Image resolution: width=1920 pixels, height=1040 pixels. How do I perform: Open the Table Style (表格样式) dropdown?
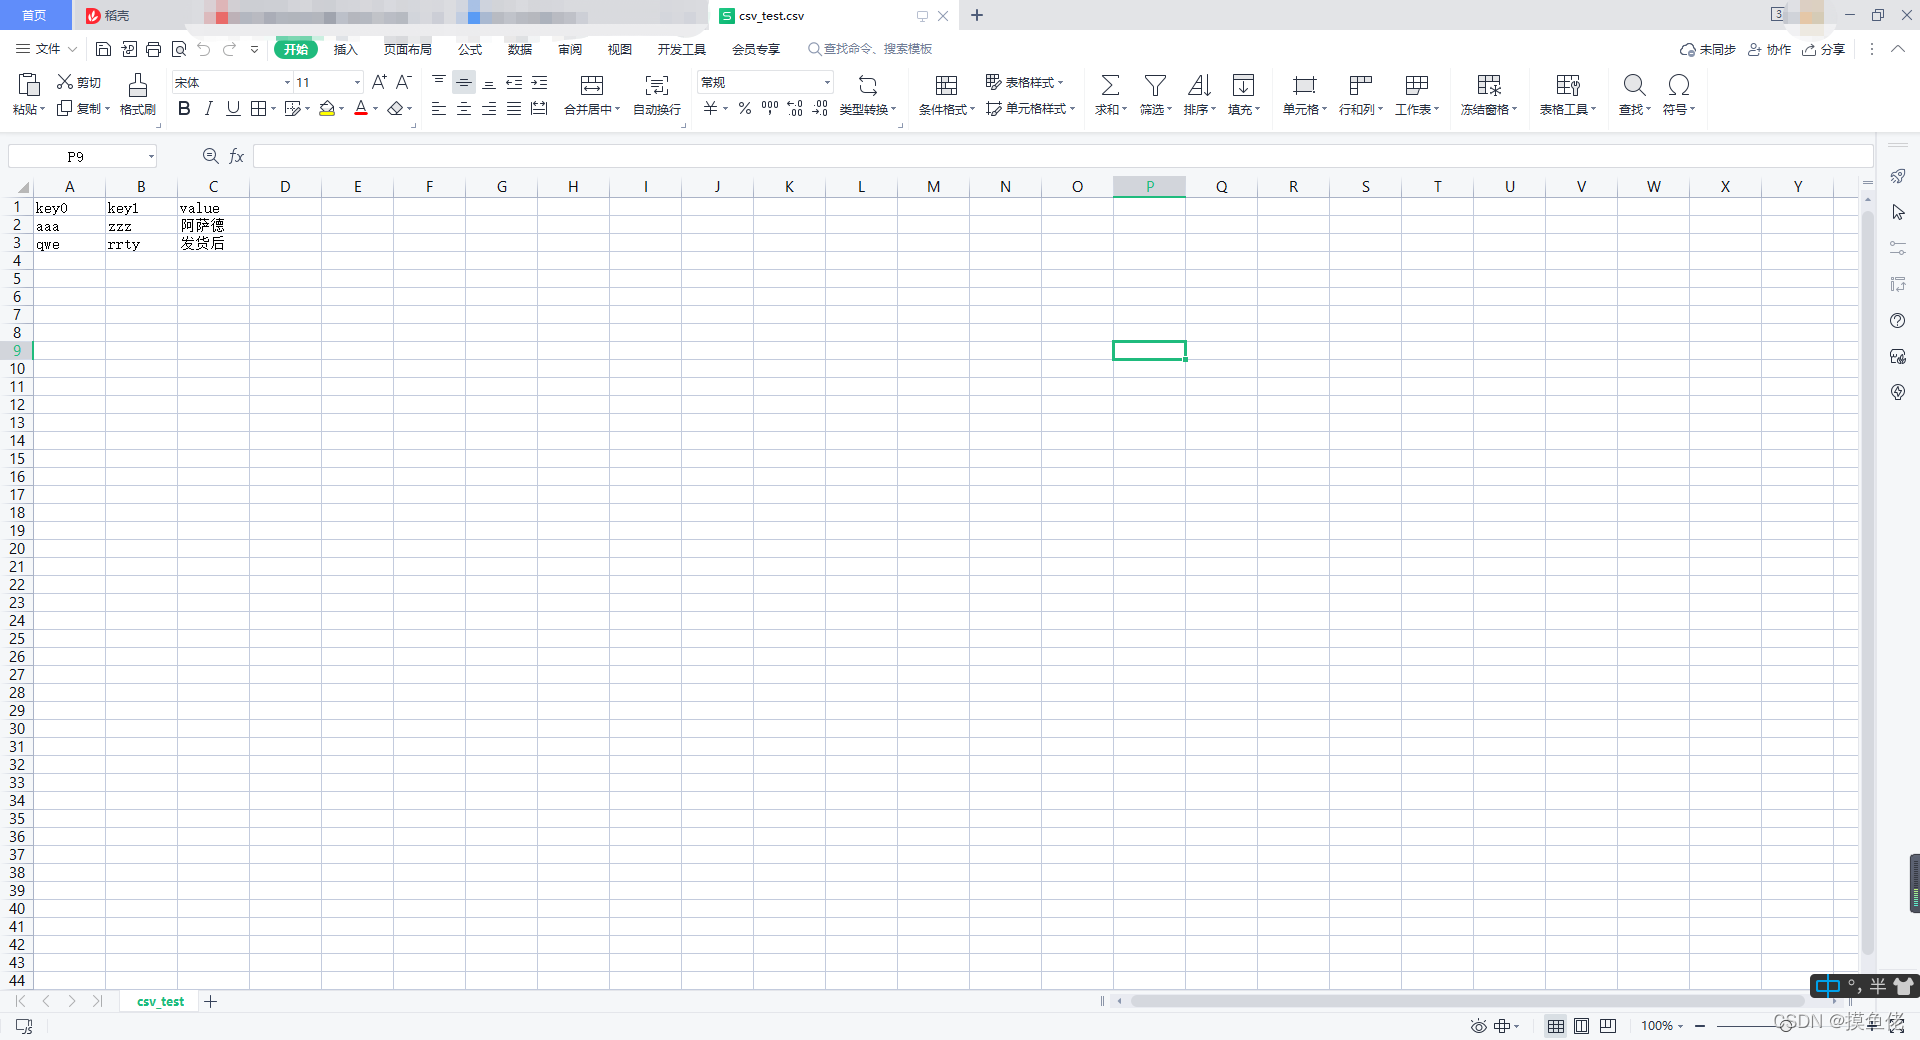click(1024, 82)
